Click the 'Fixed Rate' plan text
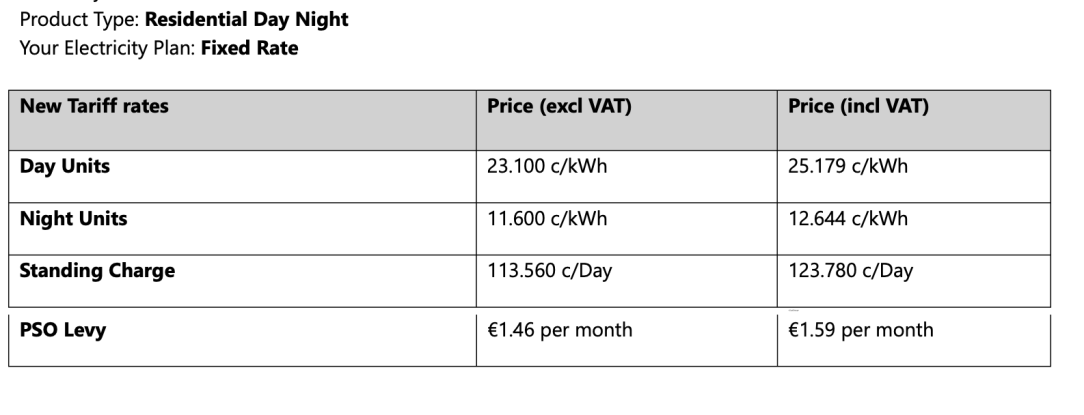Viewport: 1084px width, 415px height. (250, 48)
